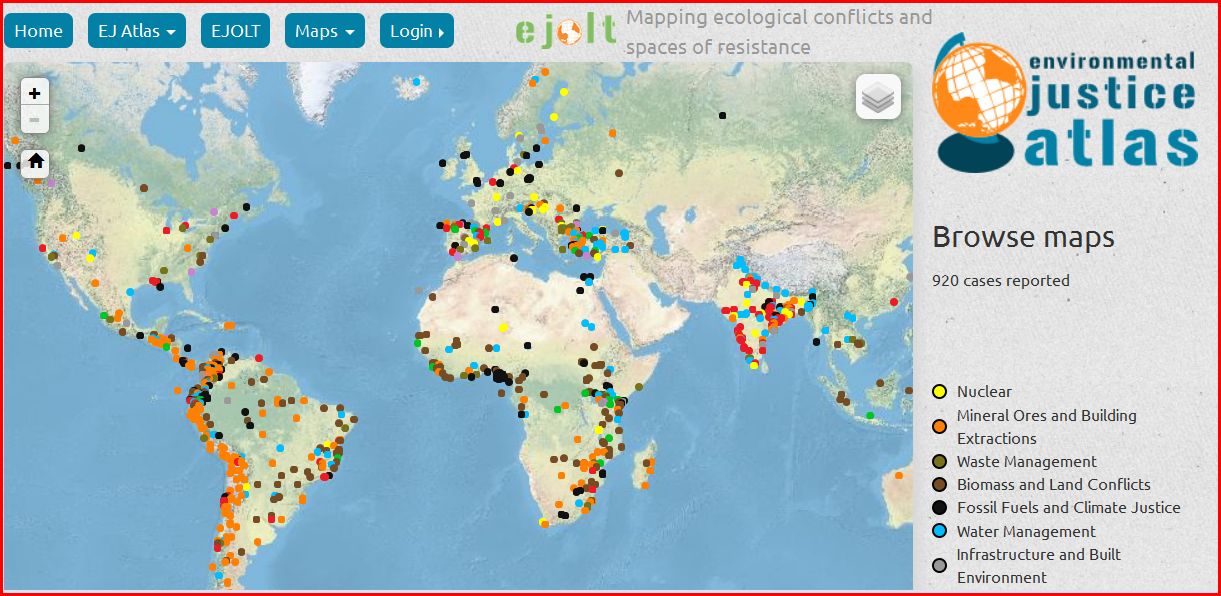Toggle Biomass and Land Conflicts category
This screenshot has height=596, width=1221.
point(1053,485)
